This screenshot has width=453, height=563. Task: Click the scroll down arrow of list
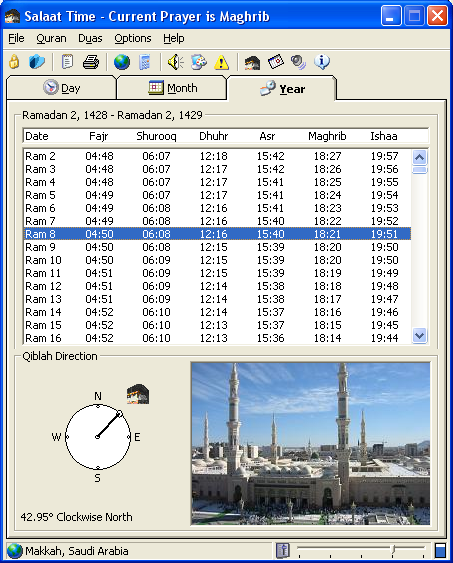tap(419, 336)
